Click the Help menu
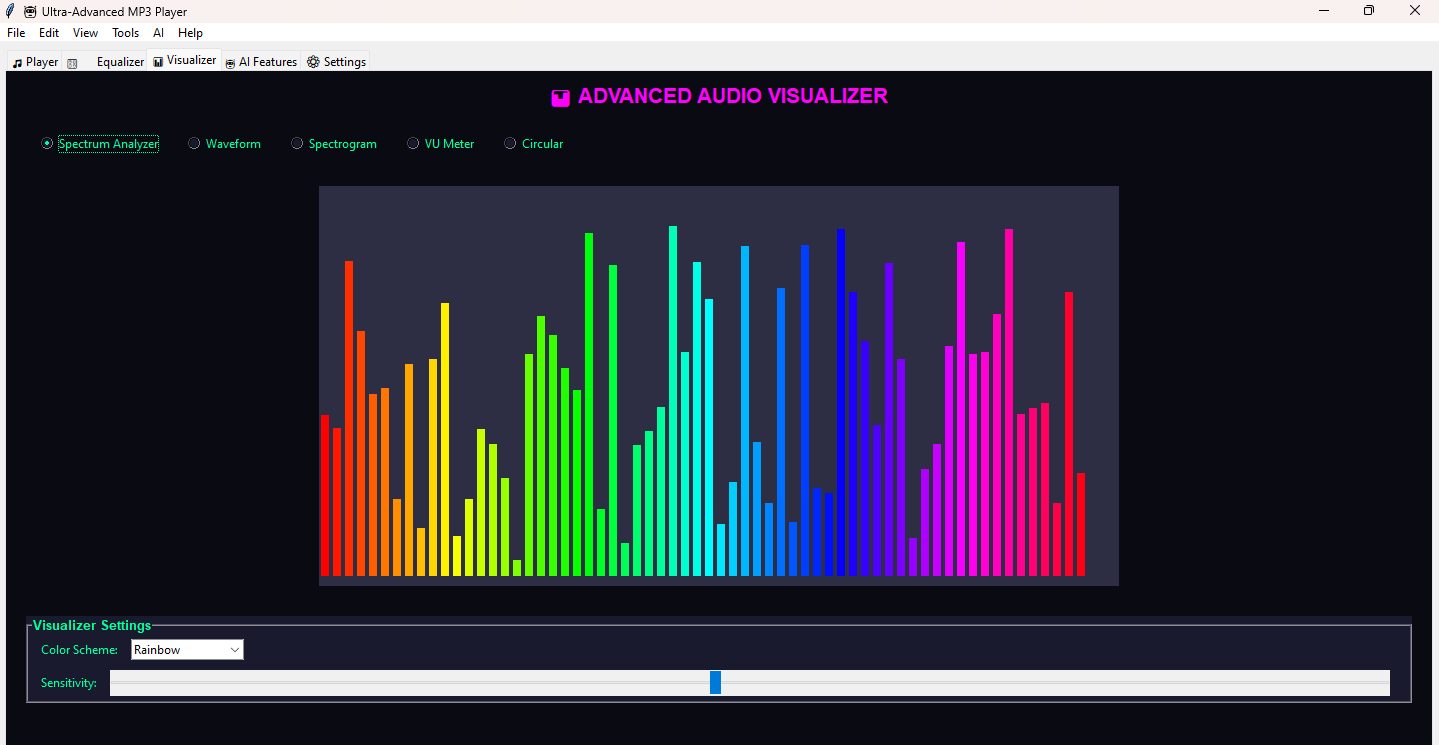The image size is (1439, 745). pyautogui.click(x=190, y=33)
